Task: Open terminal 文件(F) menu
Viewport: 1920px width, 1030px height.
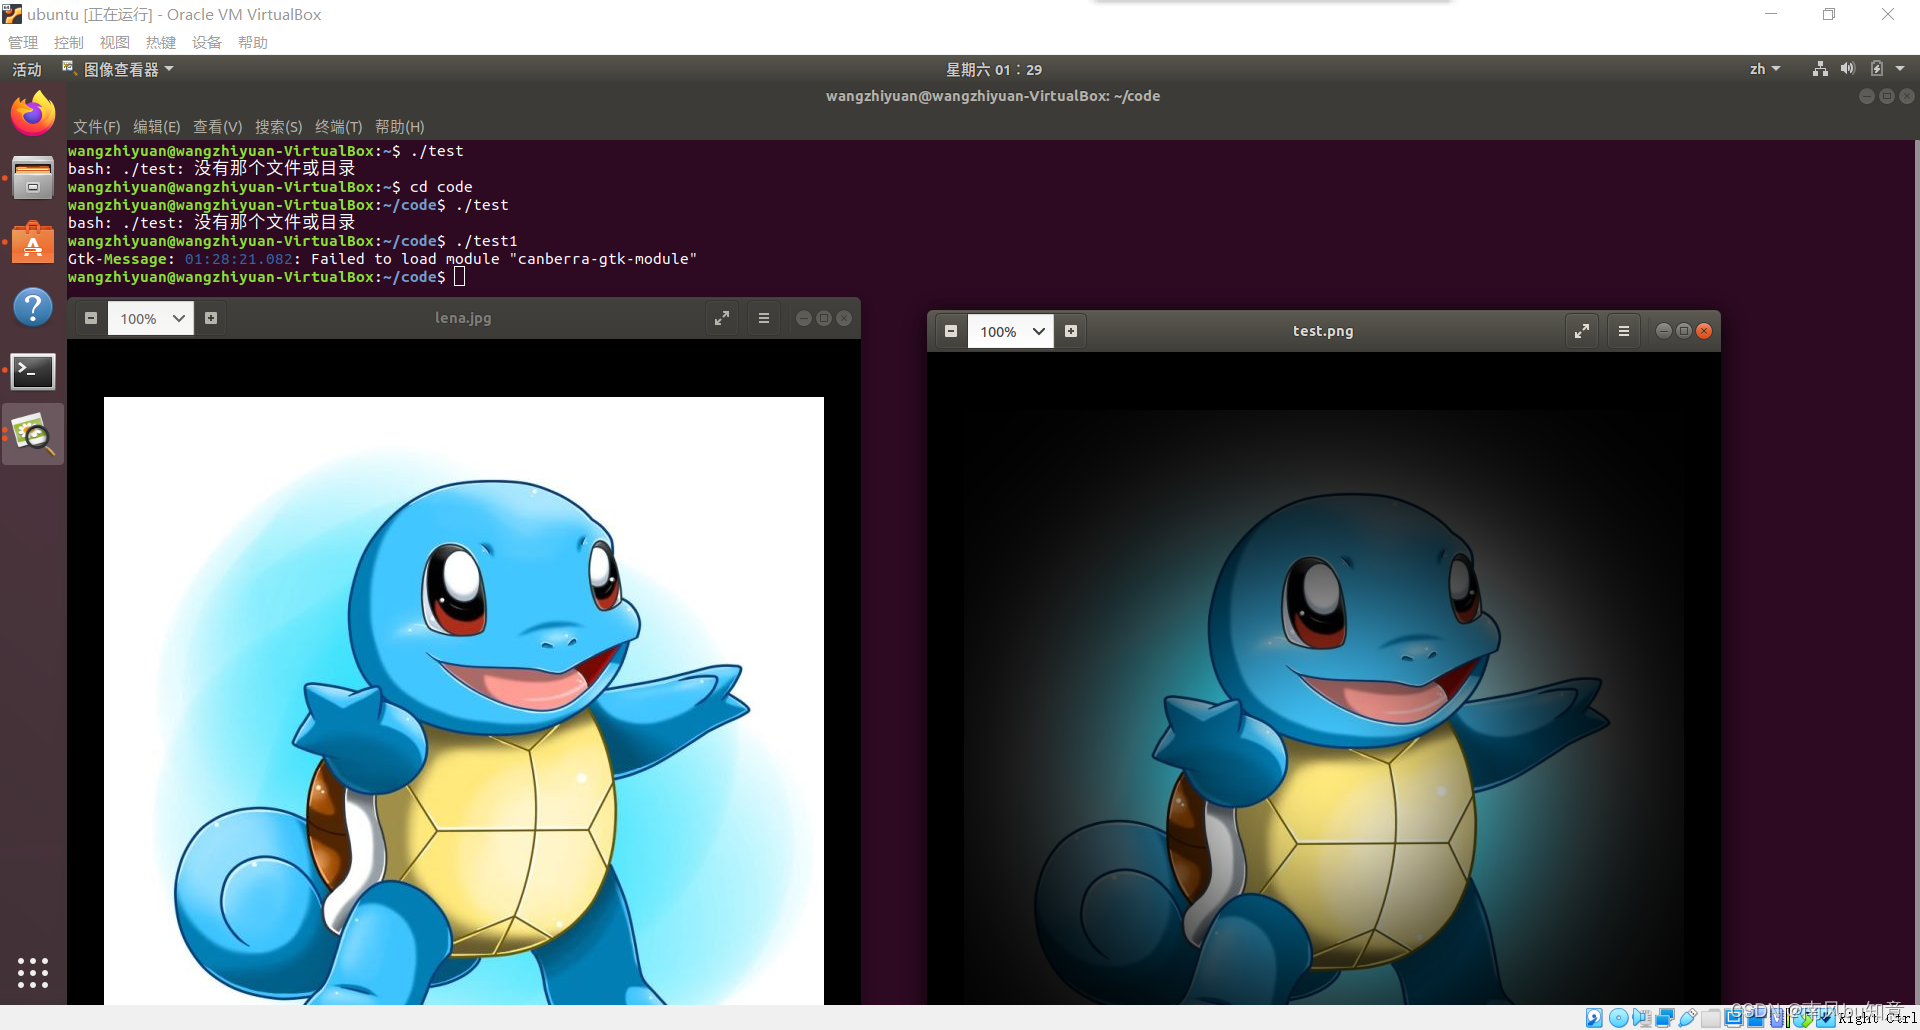Action: coord(96,127)
